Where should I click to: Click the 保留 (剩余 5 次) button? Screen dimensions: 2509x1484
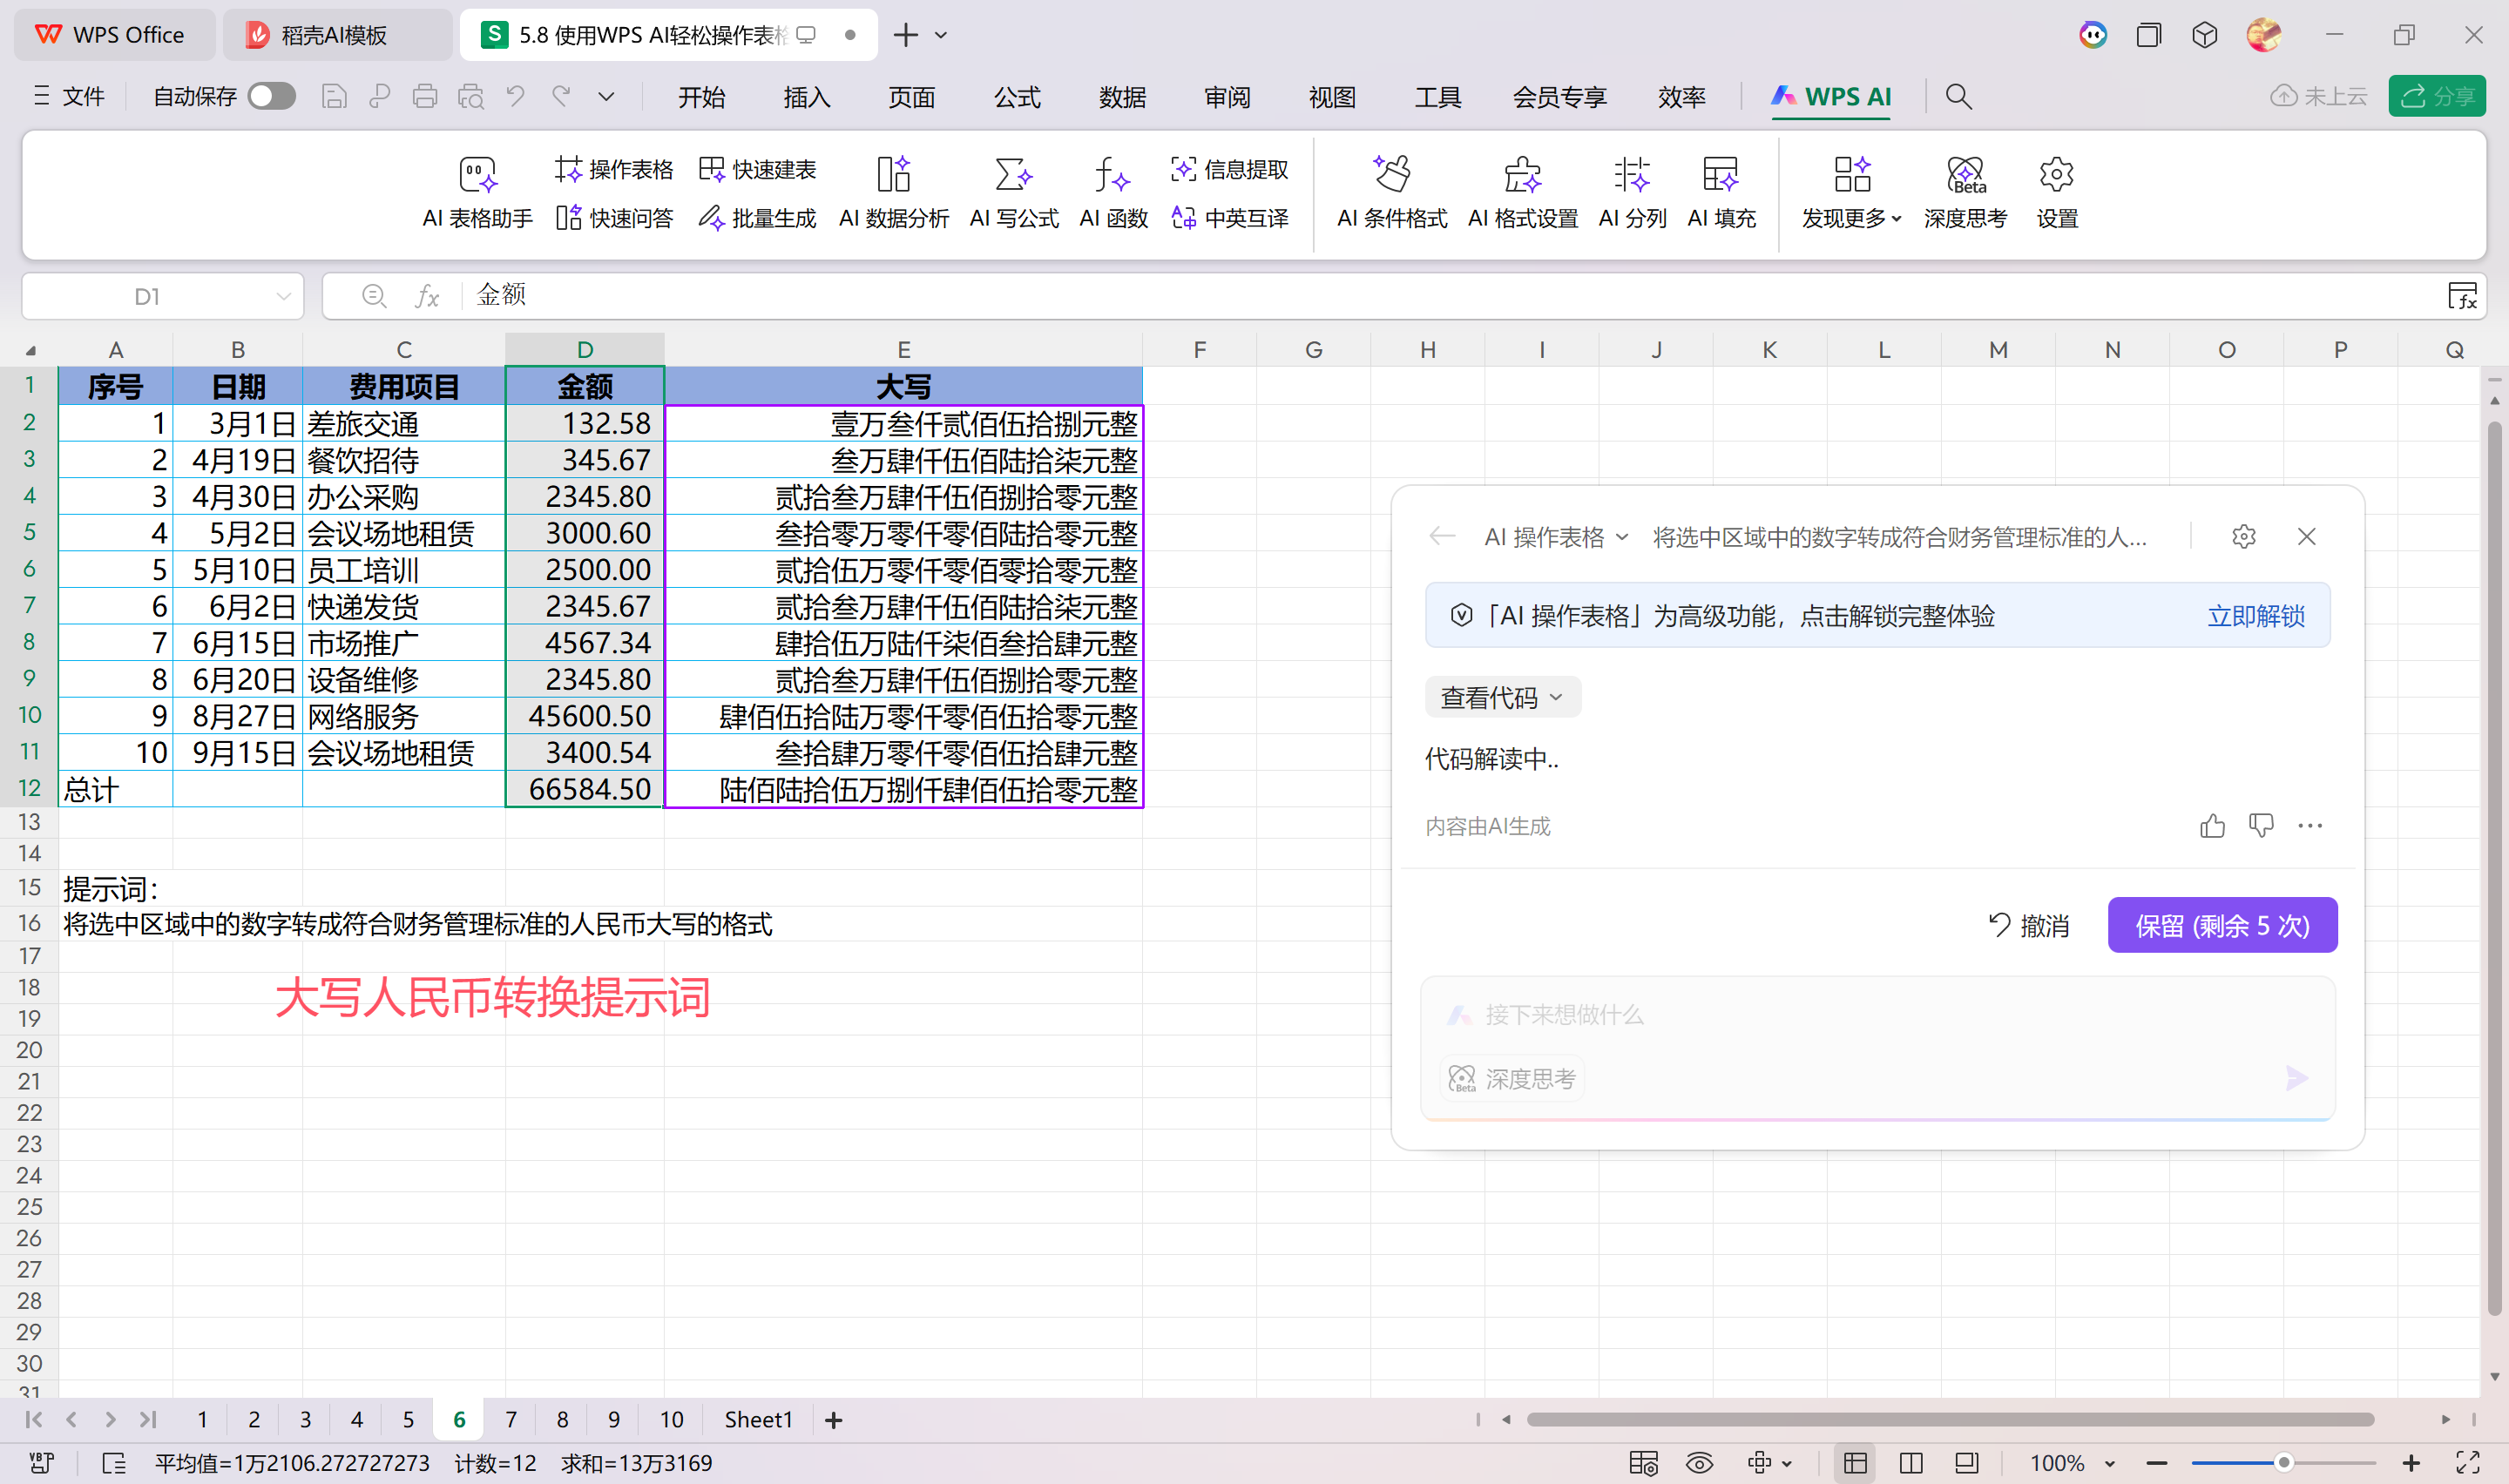tap(2222, 925)
